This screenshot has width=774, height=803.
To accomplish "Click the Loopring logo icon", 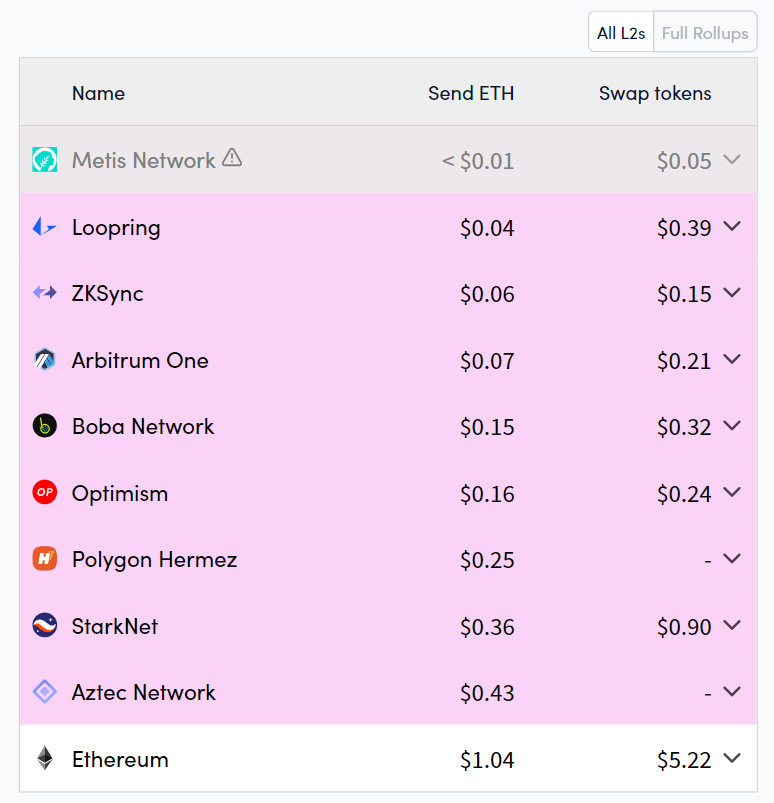I will coord(44,227).
